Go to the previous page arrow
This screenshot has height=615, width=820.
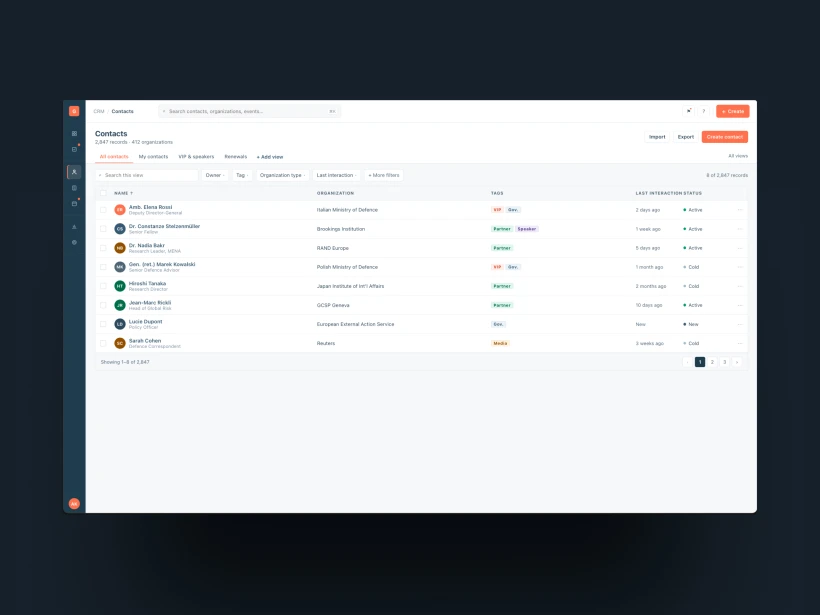click(688, 362)
